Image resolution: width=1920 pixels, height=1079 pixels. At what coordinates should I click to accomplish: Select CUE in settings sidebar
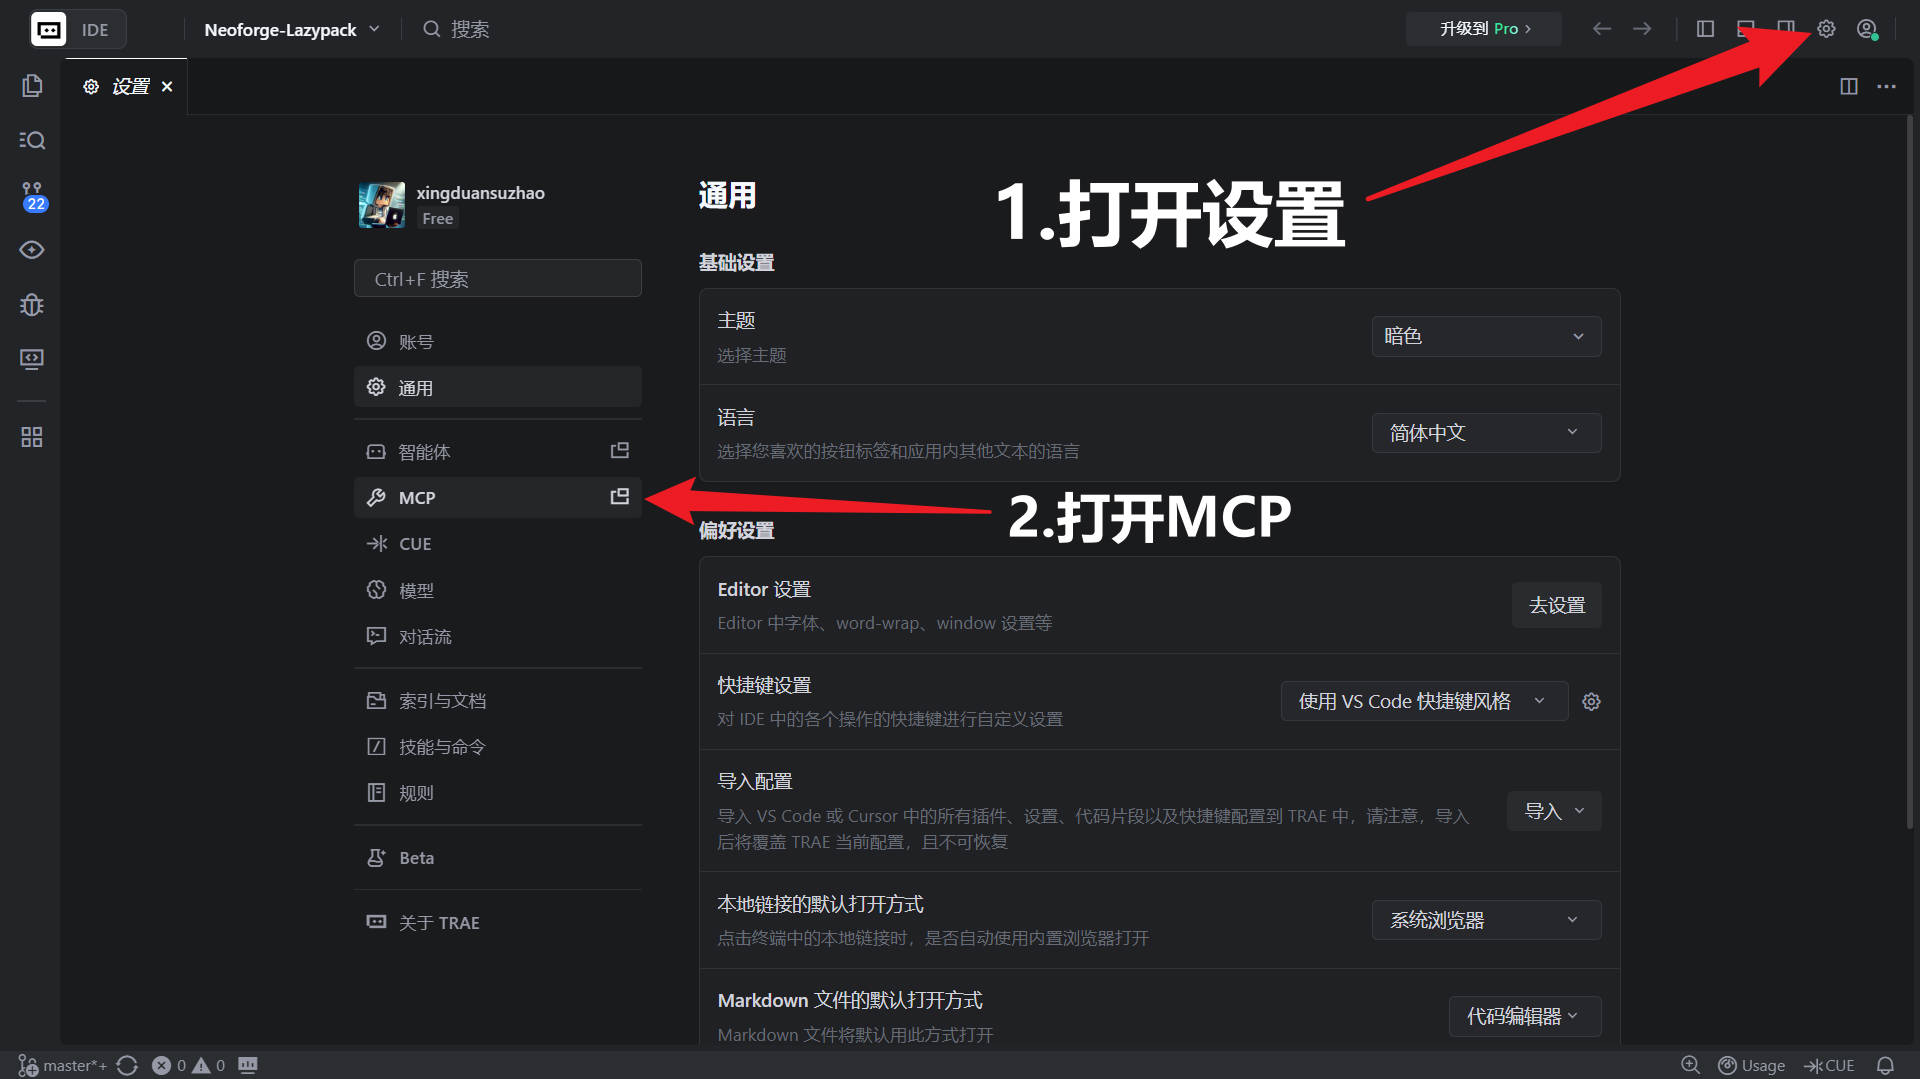[x=498, y=543]
